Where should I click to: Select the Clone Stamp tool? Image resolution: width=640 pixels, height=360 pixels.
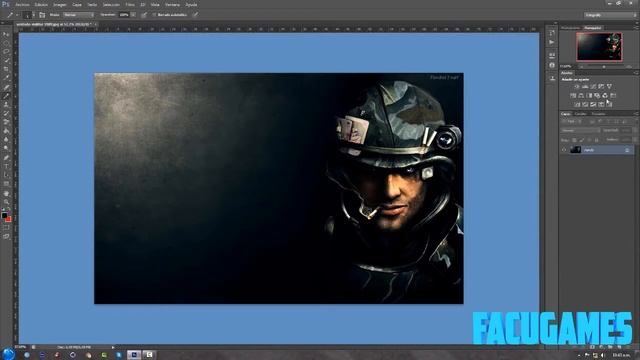(6, 104)
